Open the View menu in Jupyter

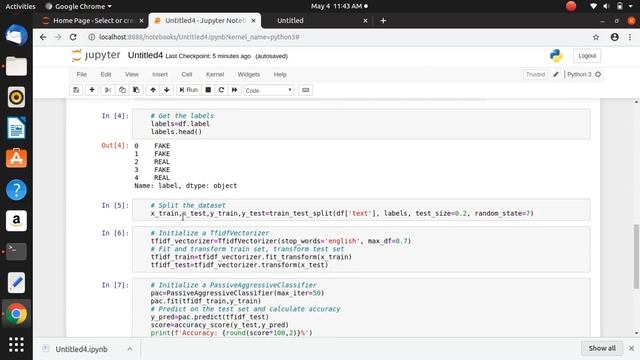131,74
